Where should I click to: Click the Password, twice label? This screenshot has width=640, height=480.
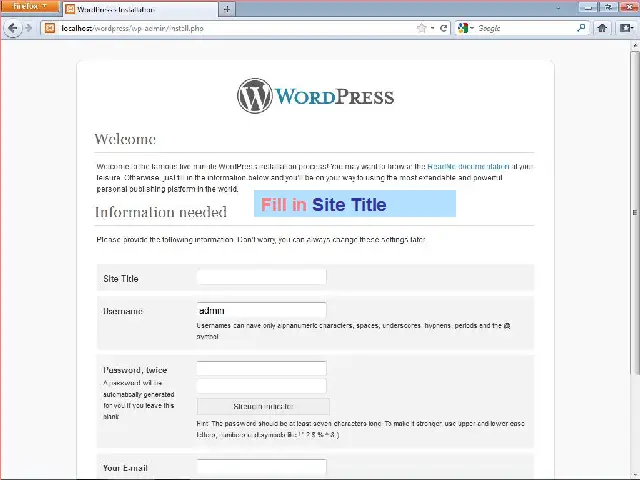135,370
